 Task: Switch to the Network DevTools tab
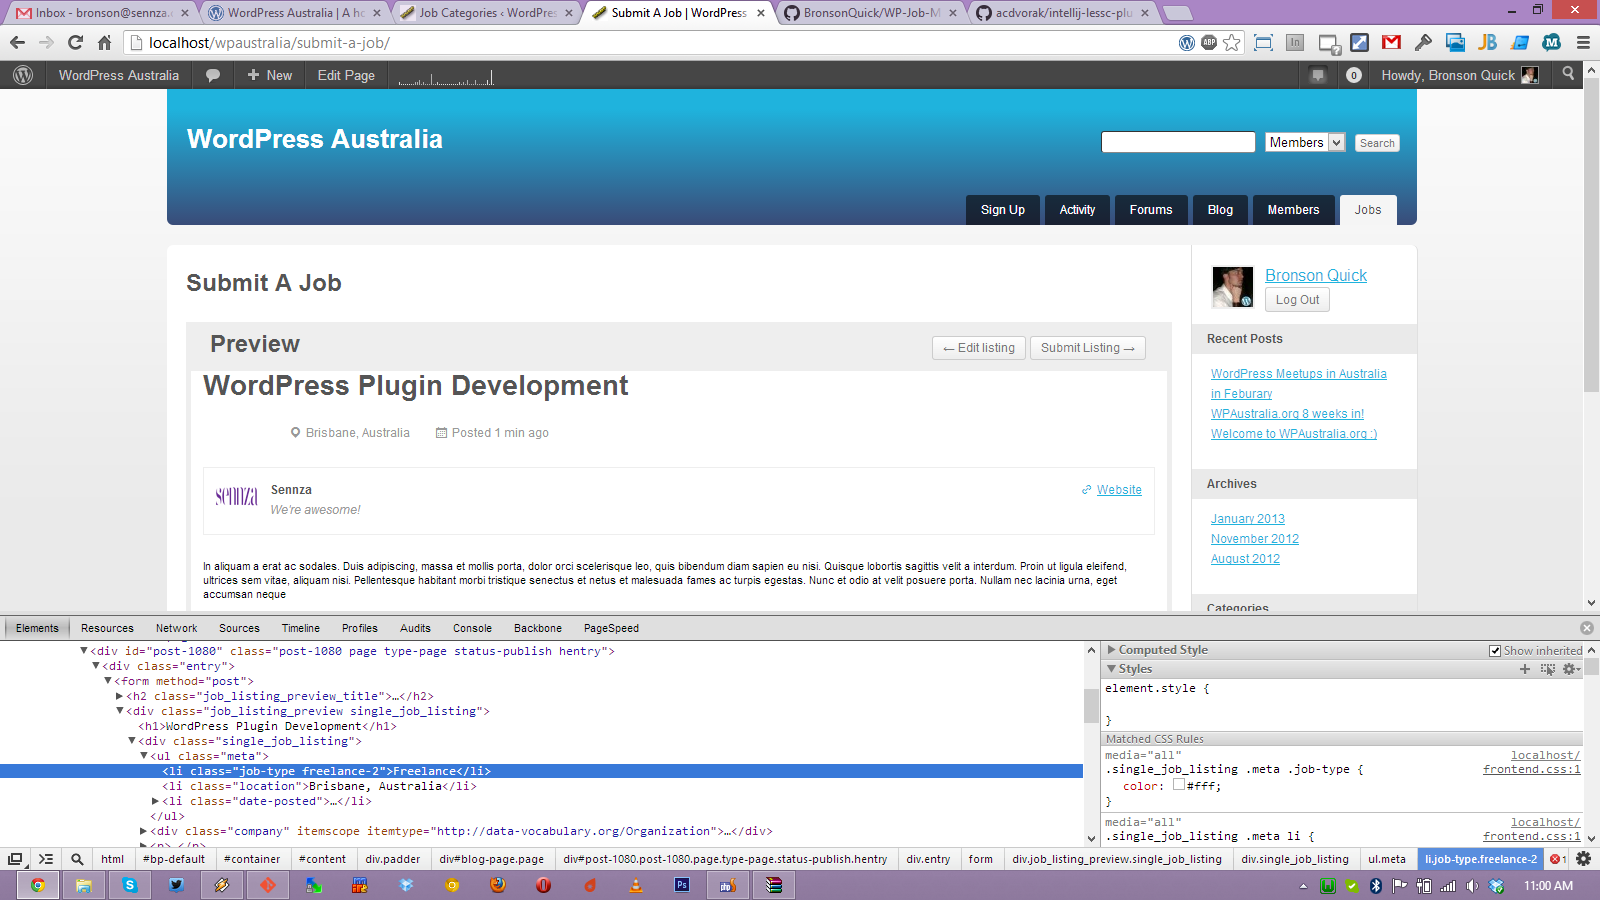(176, 628)
